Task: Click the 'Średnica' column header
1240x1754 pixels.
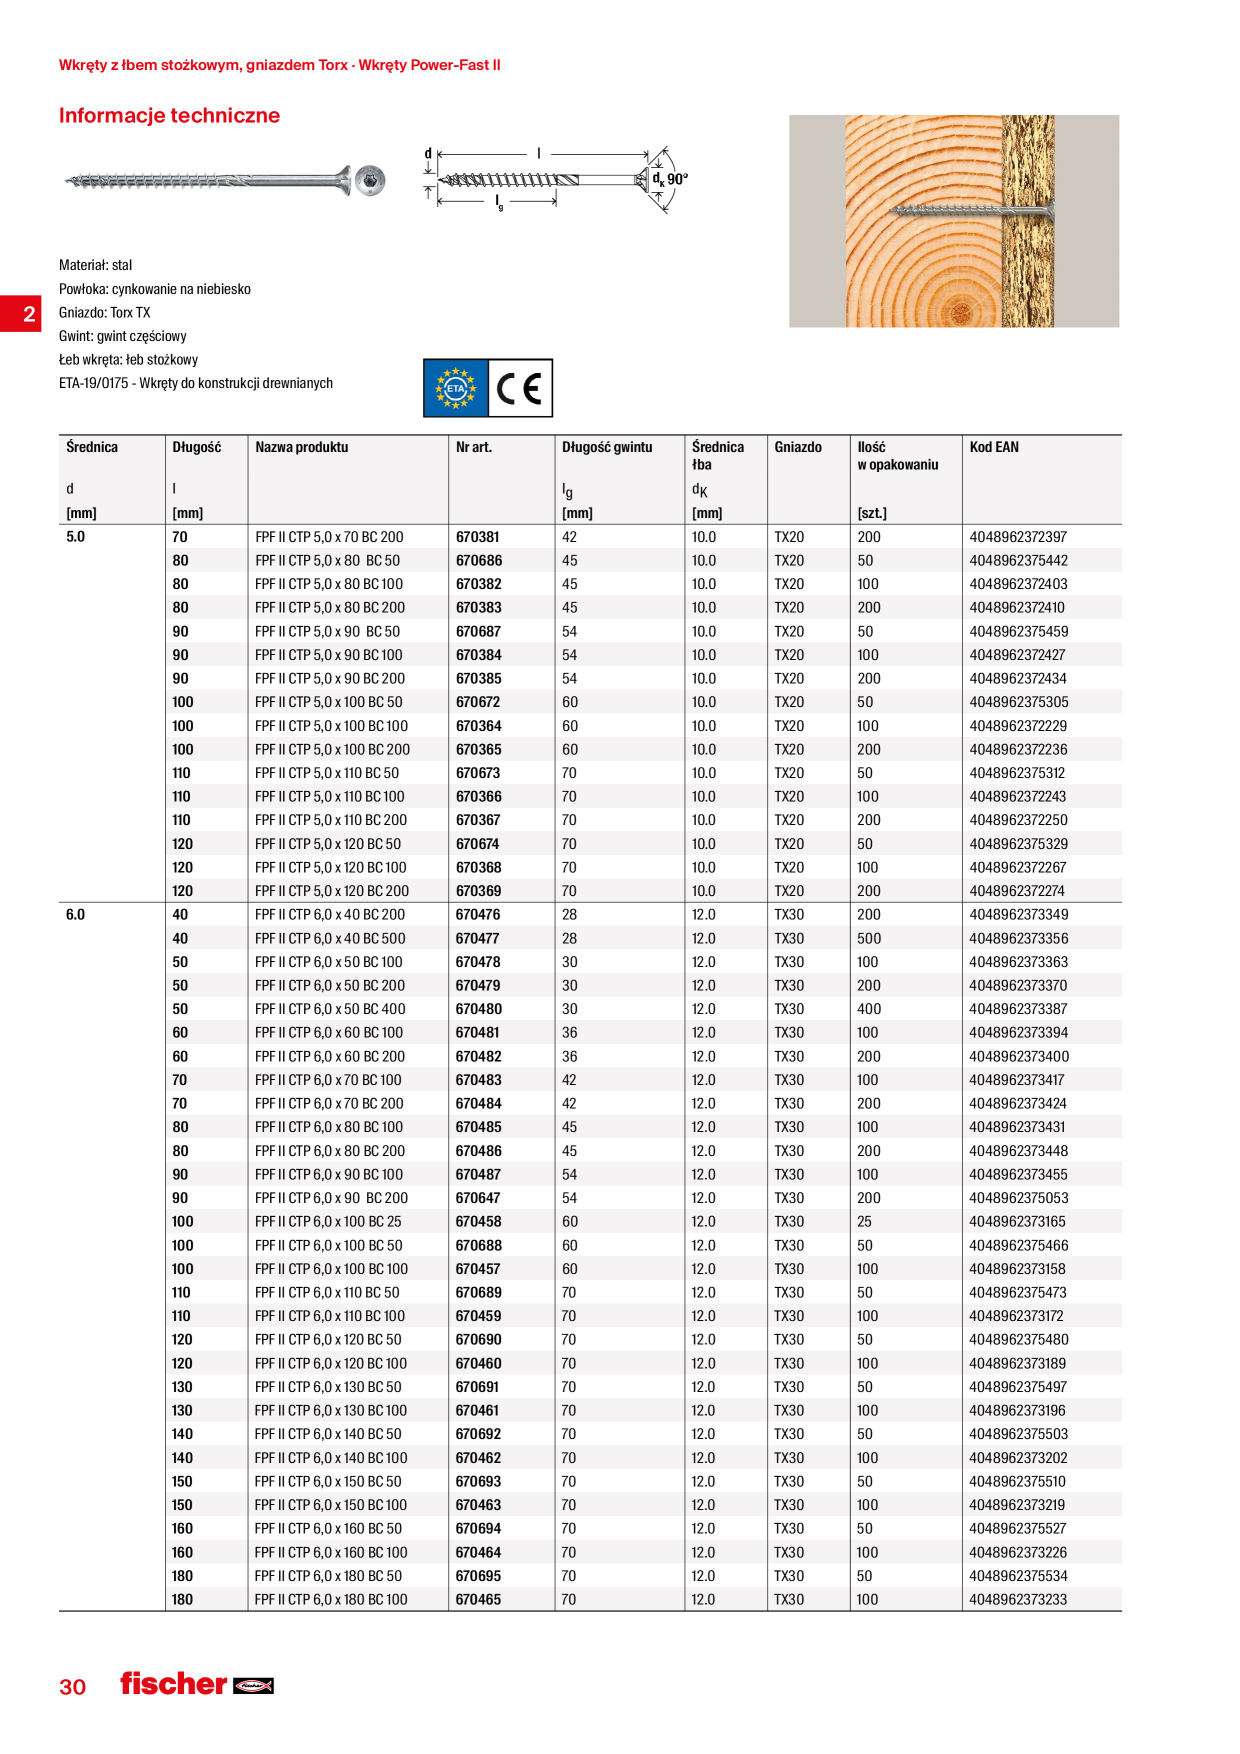Action: [92, 447]
